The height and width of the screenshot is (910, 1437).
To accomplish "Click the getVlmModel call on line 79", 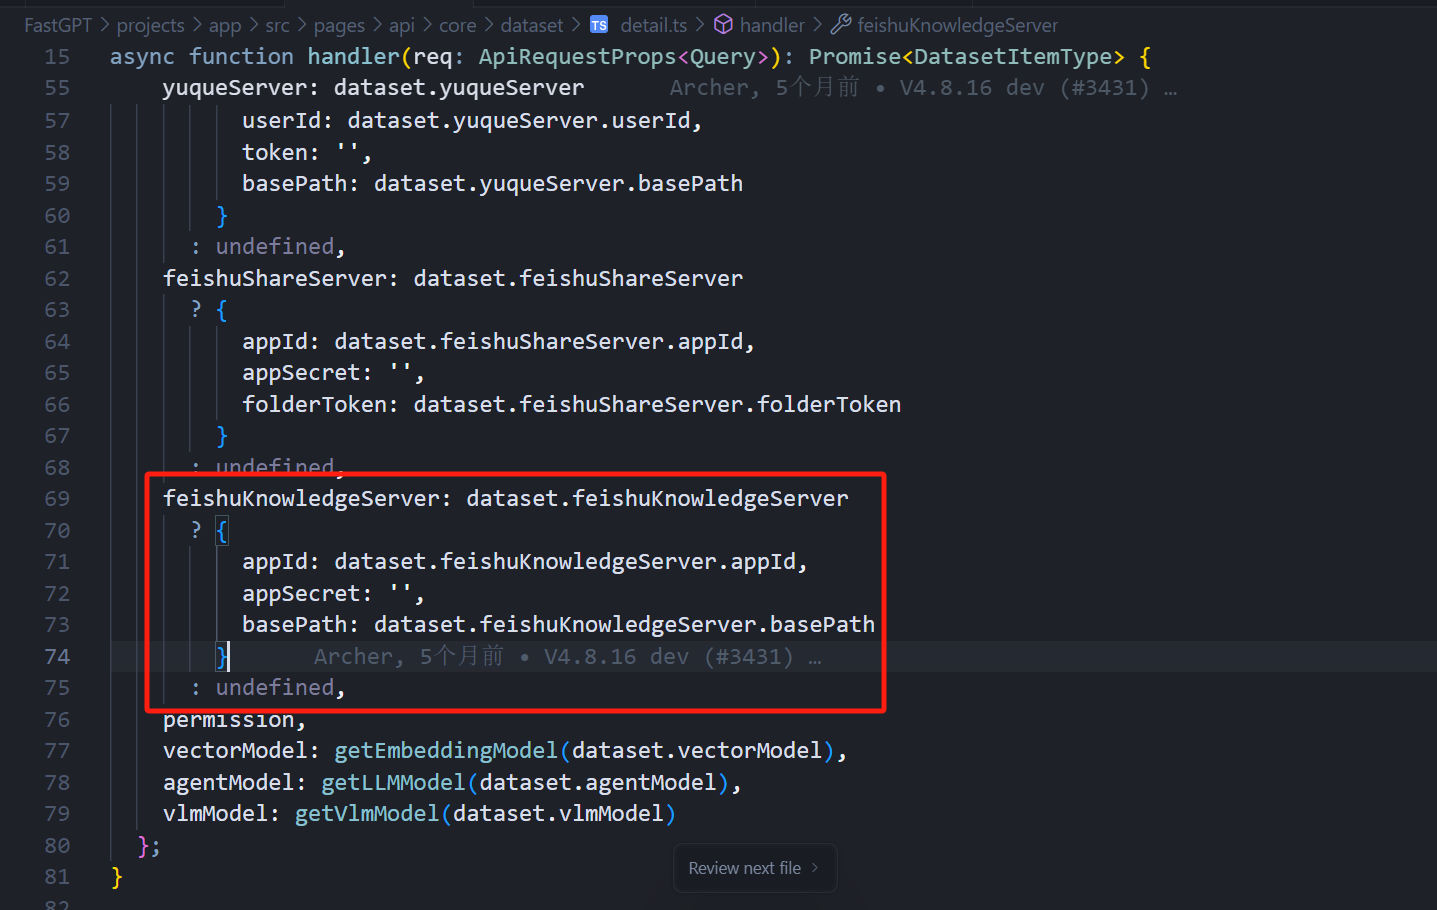I will click(x=366, y=814).
